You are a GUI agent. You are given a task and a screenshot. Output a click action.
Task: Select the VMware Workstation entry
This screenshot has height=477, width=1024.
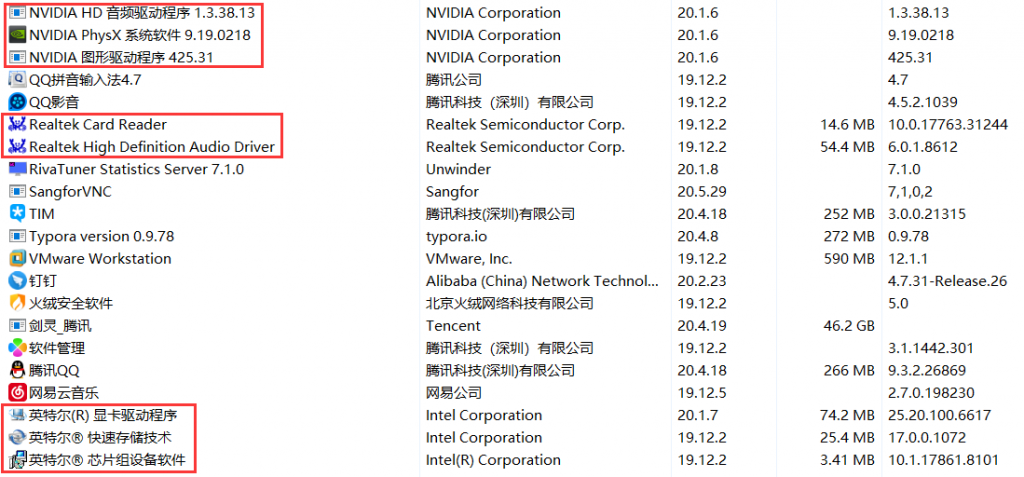click(100, 259)
